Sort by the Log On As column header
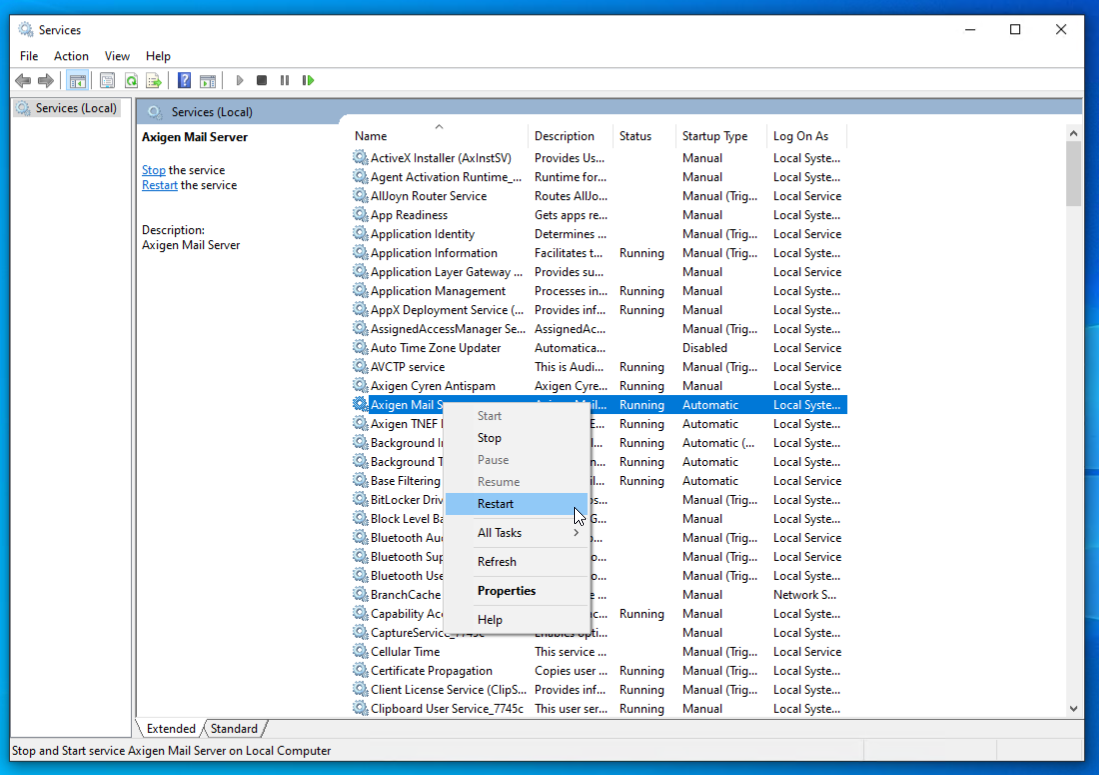The width and height of the screenshot is (1099, 775). 807,136
